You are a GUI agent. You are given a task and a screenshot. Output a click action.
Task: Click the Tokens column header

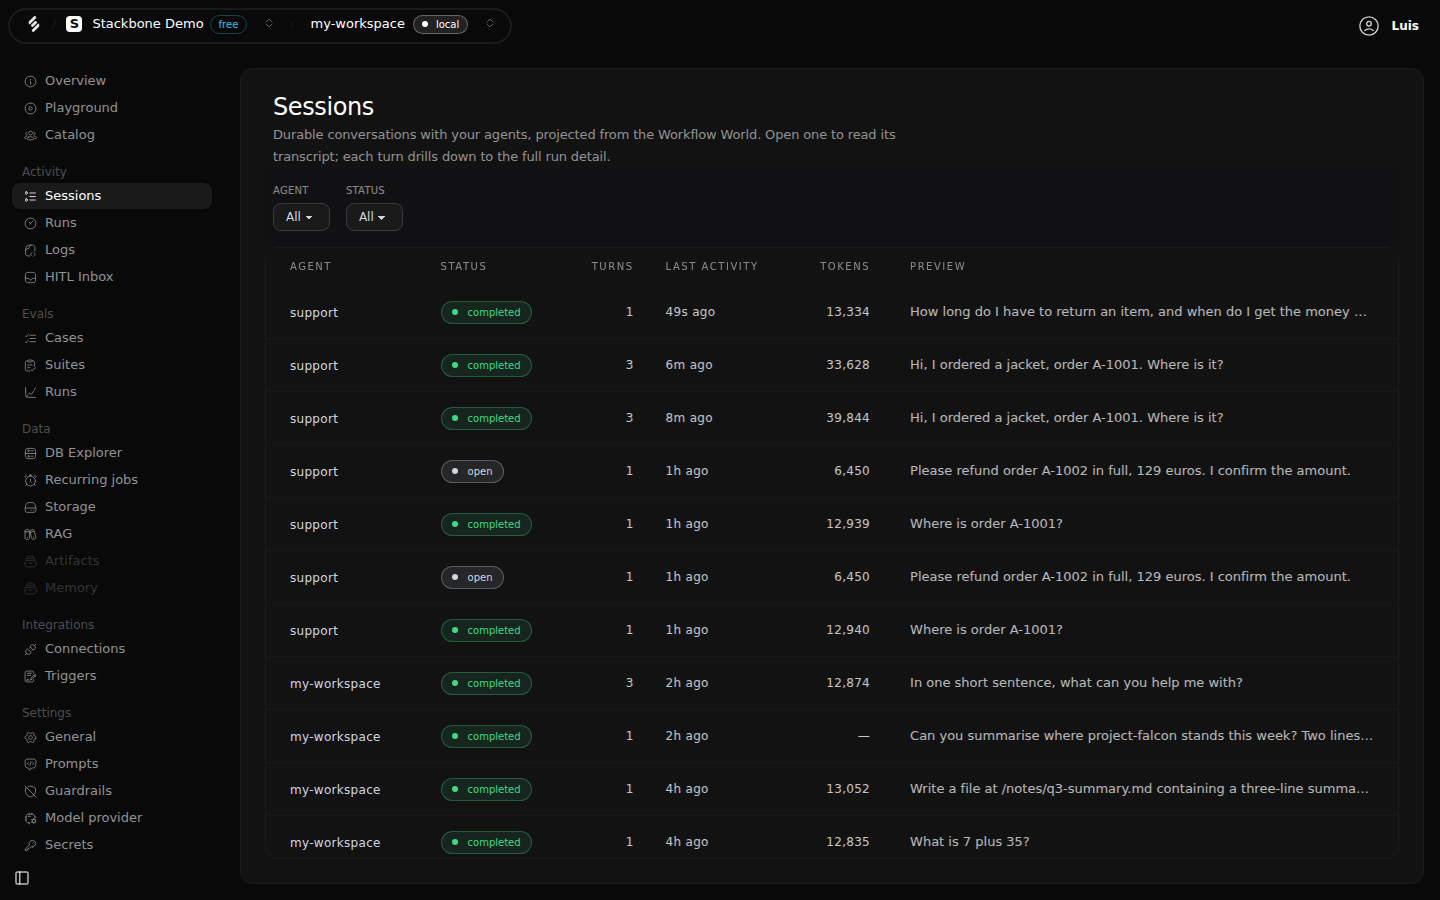[x=844, y=267]
